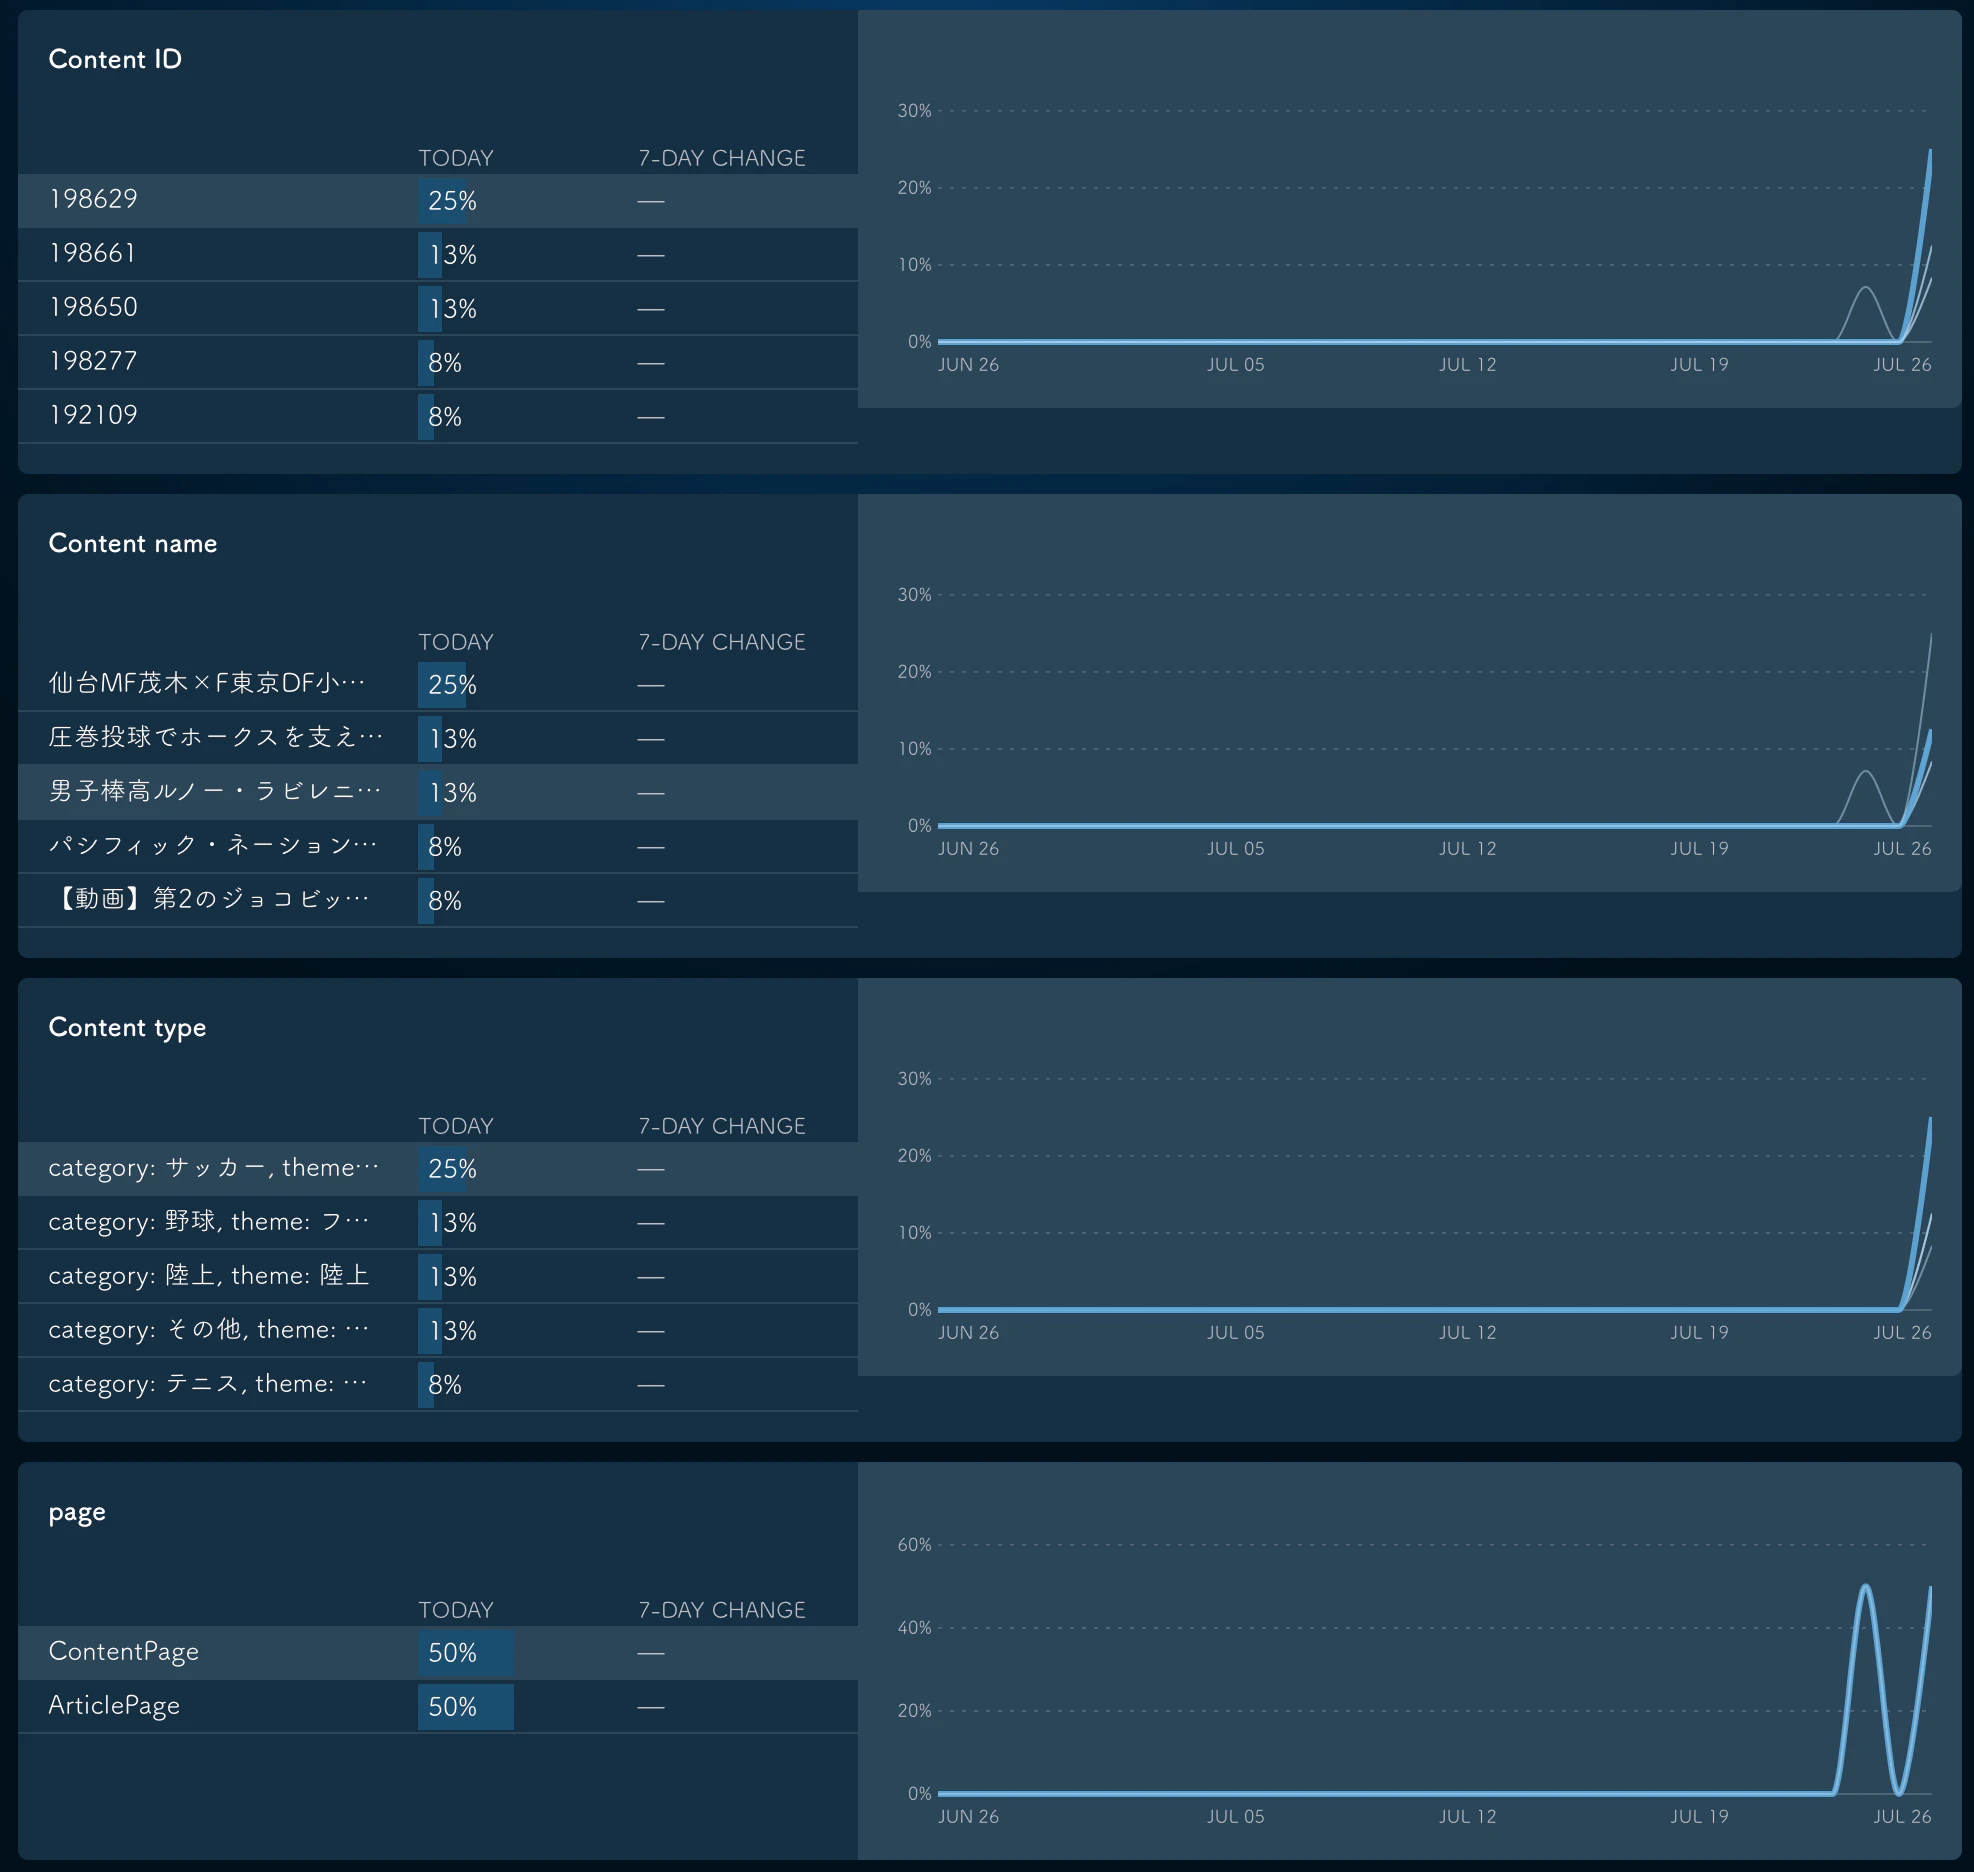
Task: Select the Content ID row 198661
Action: click(x=438, y=254)
